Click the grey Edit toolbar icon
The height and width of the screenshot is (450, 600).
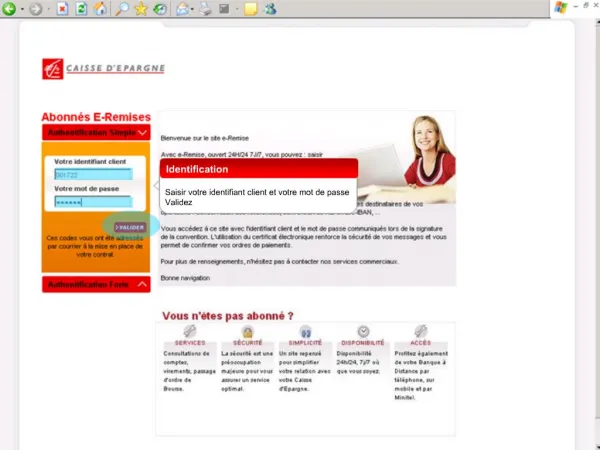224,9
